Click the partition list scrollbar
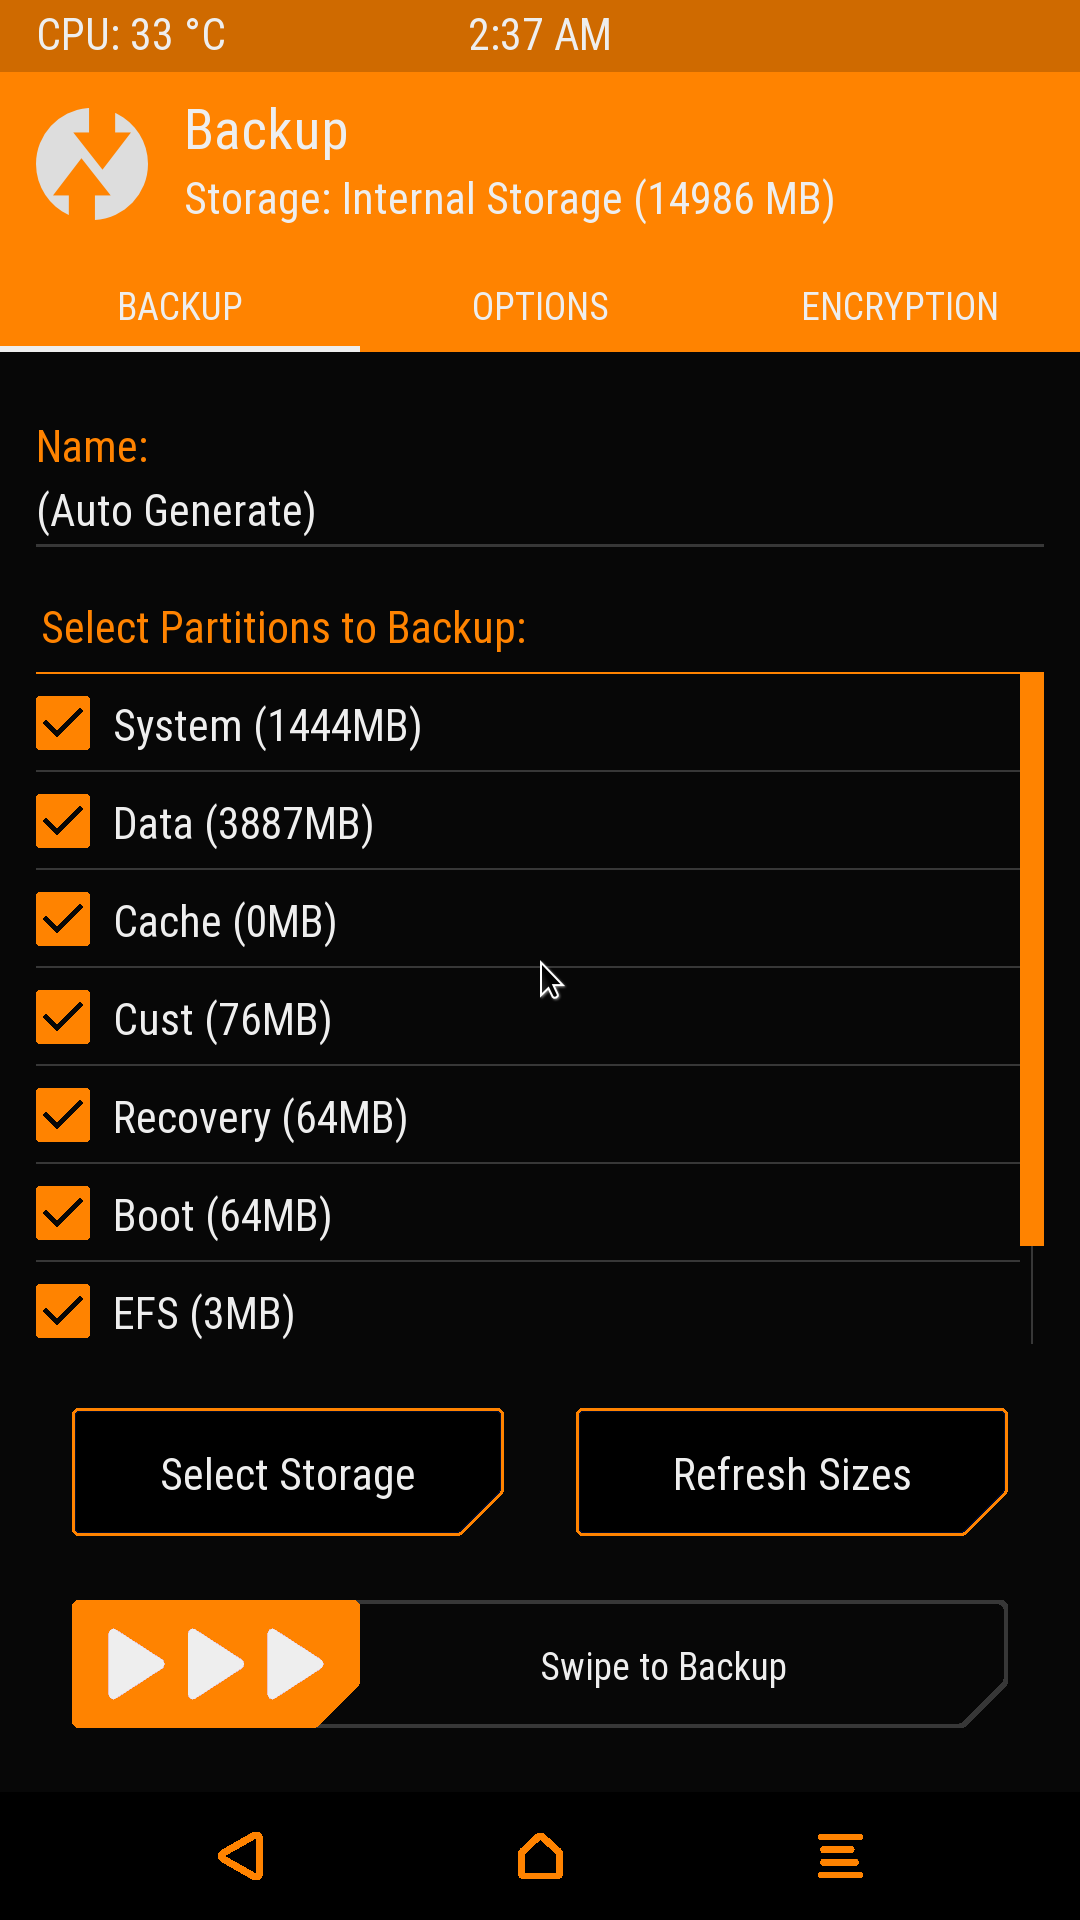Screen dimensions: 1080x1920 pos(1031,960)
